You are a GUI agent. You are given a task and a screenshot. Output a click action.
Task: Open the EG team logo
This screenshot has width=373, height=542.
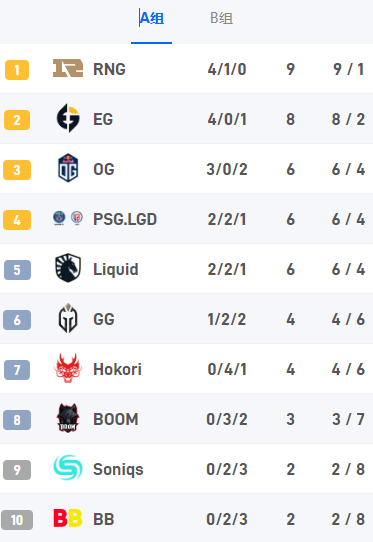[x=68, y=118]
